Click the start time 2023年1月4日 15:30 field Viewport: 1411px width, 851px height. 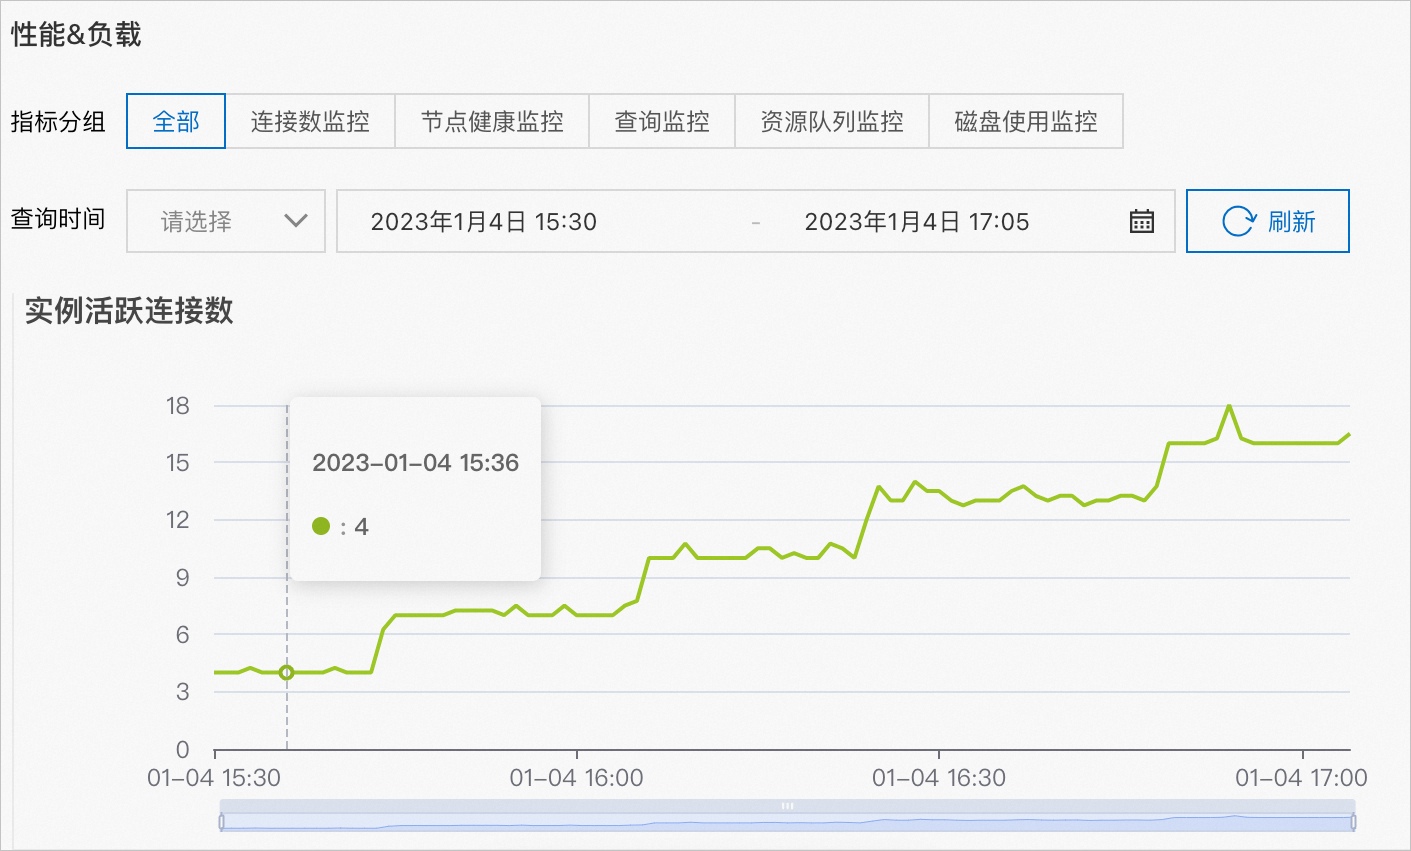pyautogui.click(x=484, y=222)
